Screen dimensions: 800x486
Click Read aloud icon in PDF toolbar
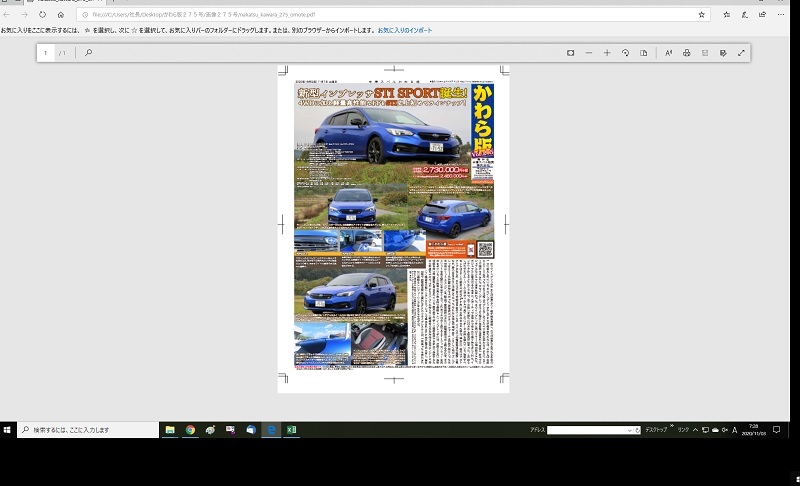(x=668, y=53)
